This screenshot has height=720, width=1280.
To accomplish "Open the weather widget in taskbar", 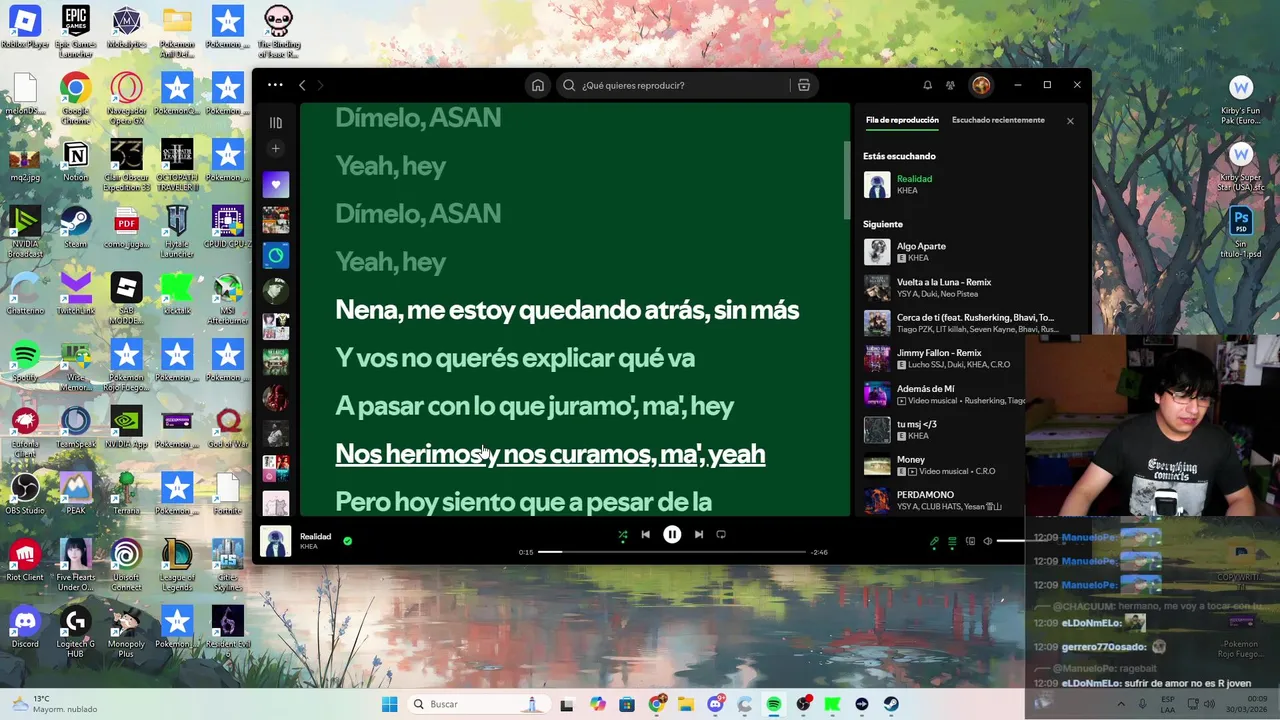I will (x=55, y=704).
